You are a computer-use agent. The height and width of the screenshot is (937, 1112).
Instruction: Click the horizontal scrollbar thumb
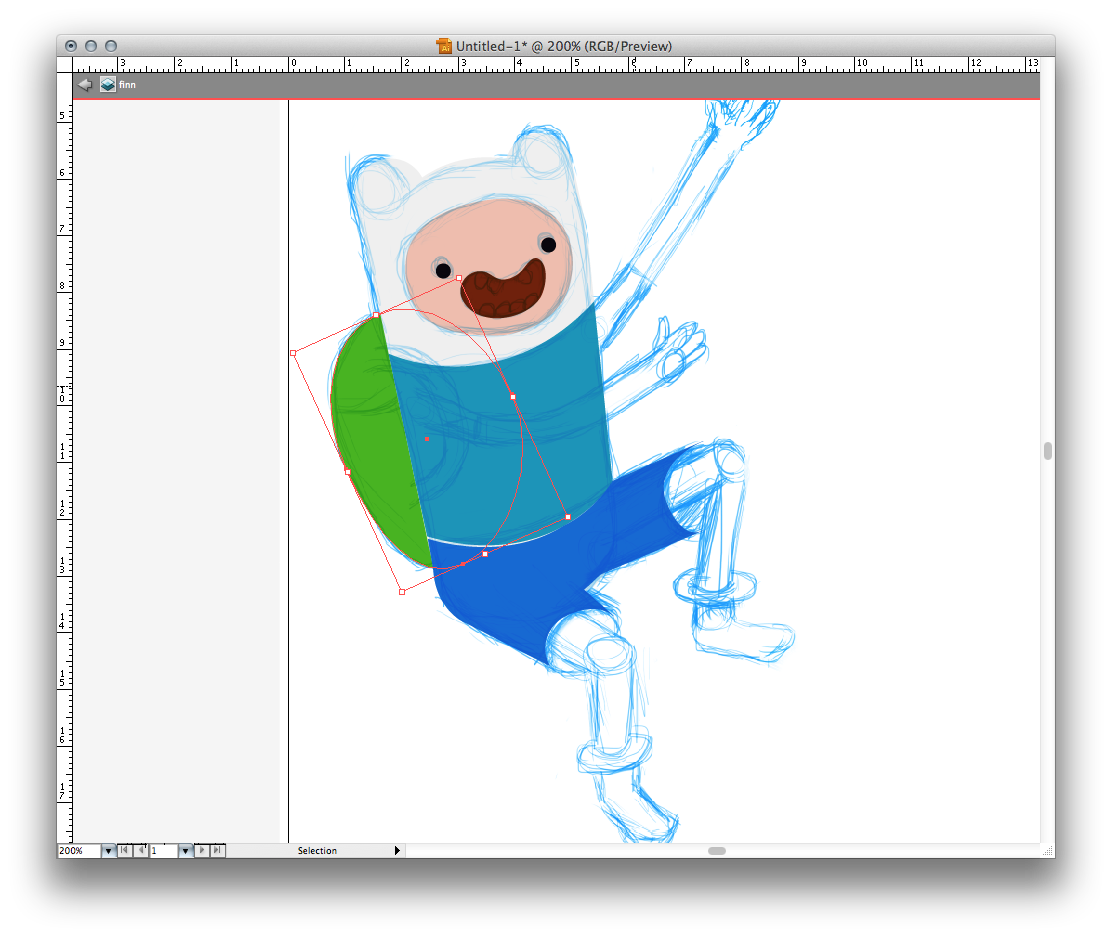click(x=716, y=851)
